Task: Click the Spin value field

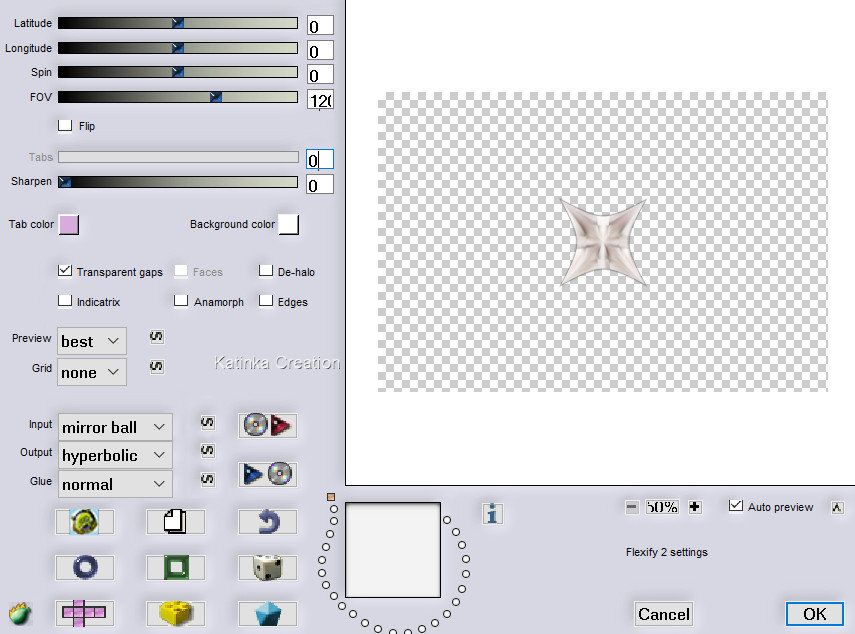Action: pos(320,75)
